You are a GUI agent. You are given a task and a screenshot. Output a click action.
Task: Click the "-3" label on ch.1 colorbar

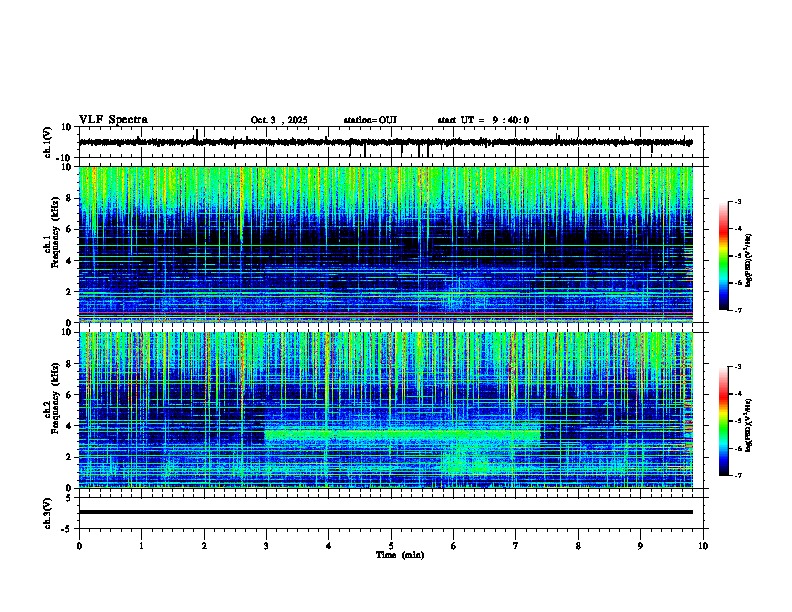(737, 201)
